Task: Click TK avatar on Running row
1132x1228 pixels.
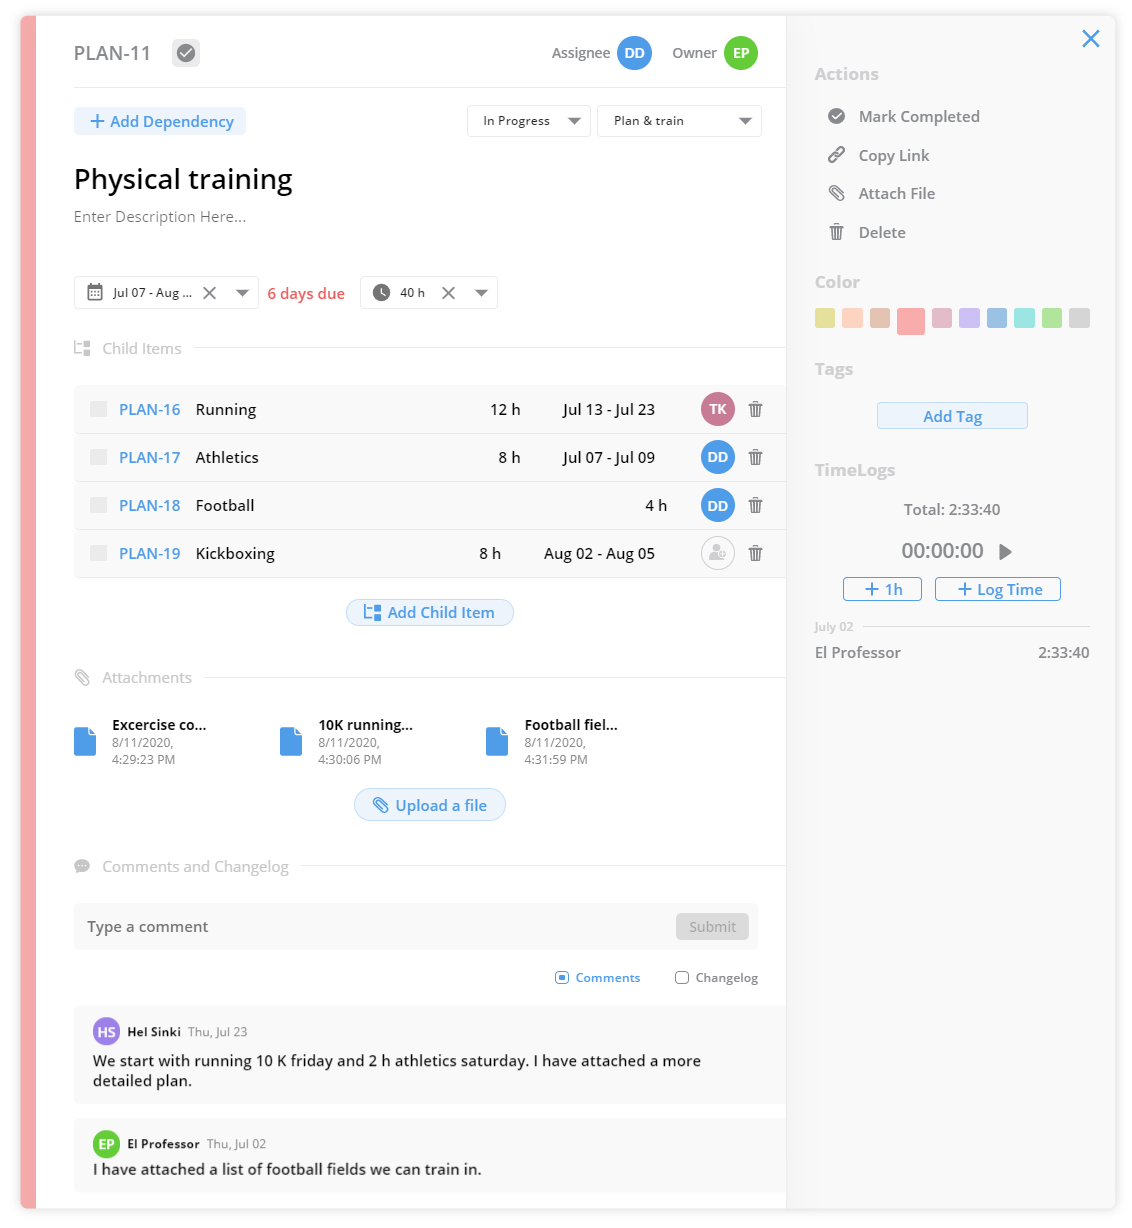Action: pos(718,409)
